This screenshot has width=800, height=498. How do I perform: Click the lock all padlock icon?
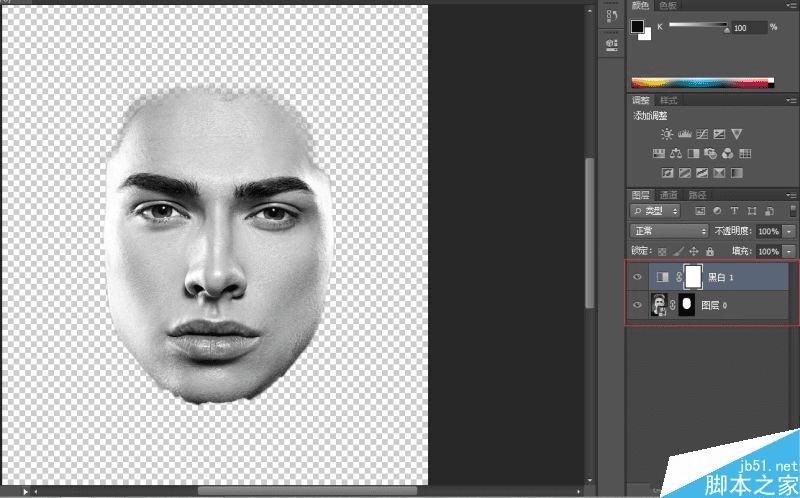pyautogui.click(x=709, y=251)
